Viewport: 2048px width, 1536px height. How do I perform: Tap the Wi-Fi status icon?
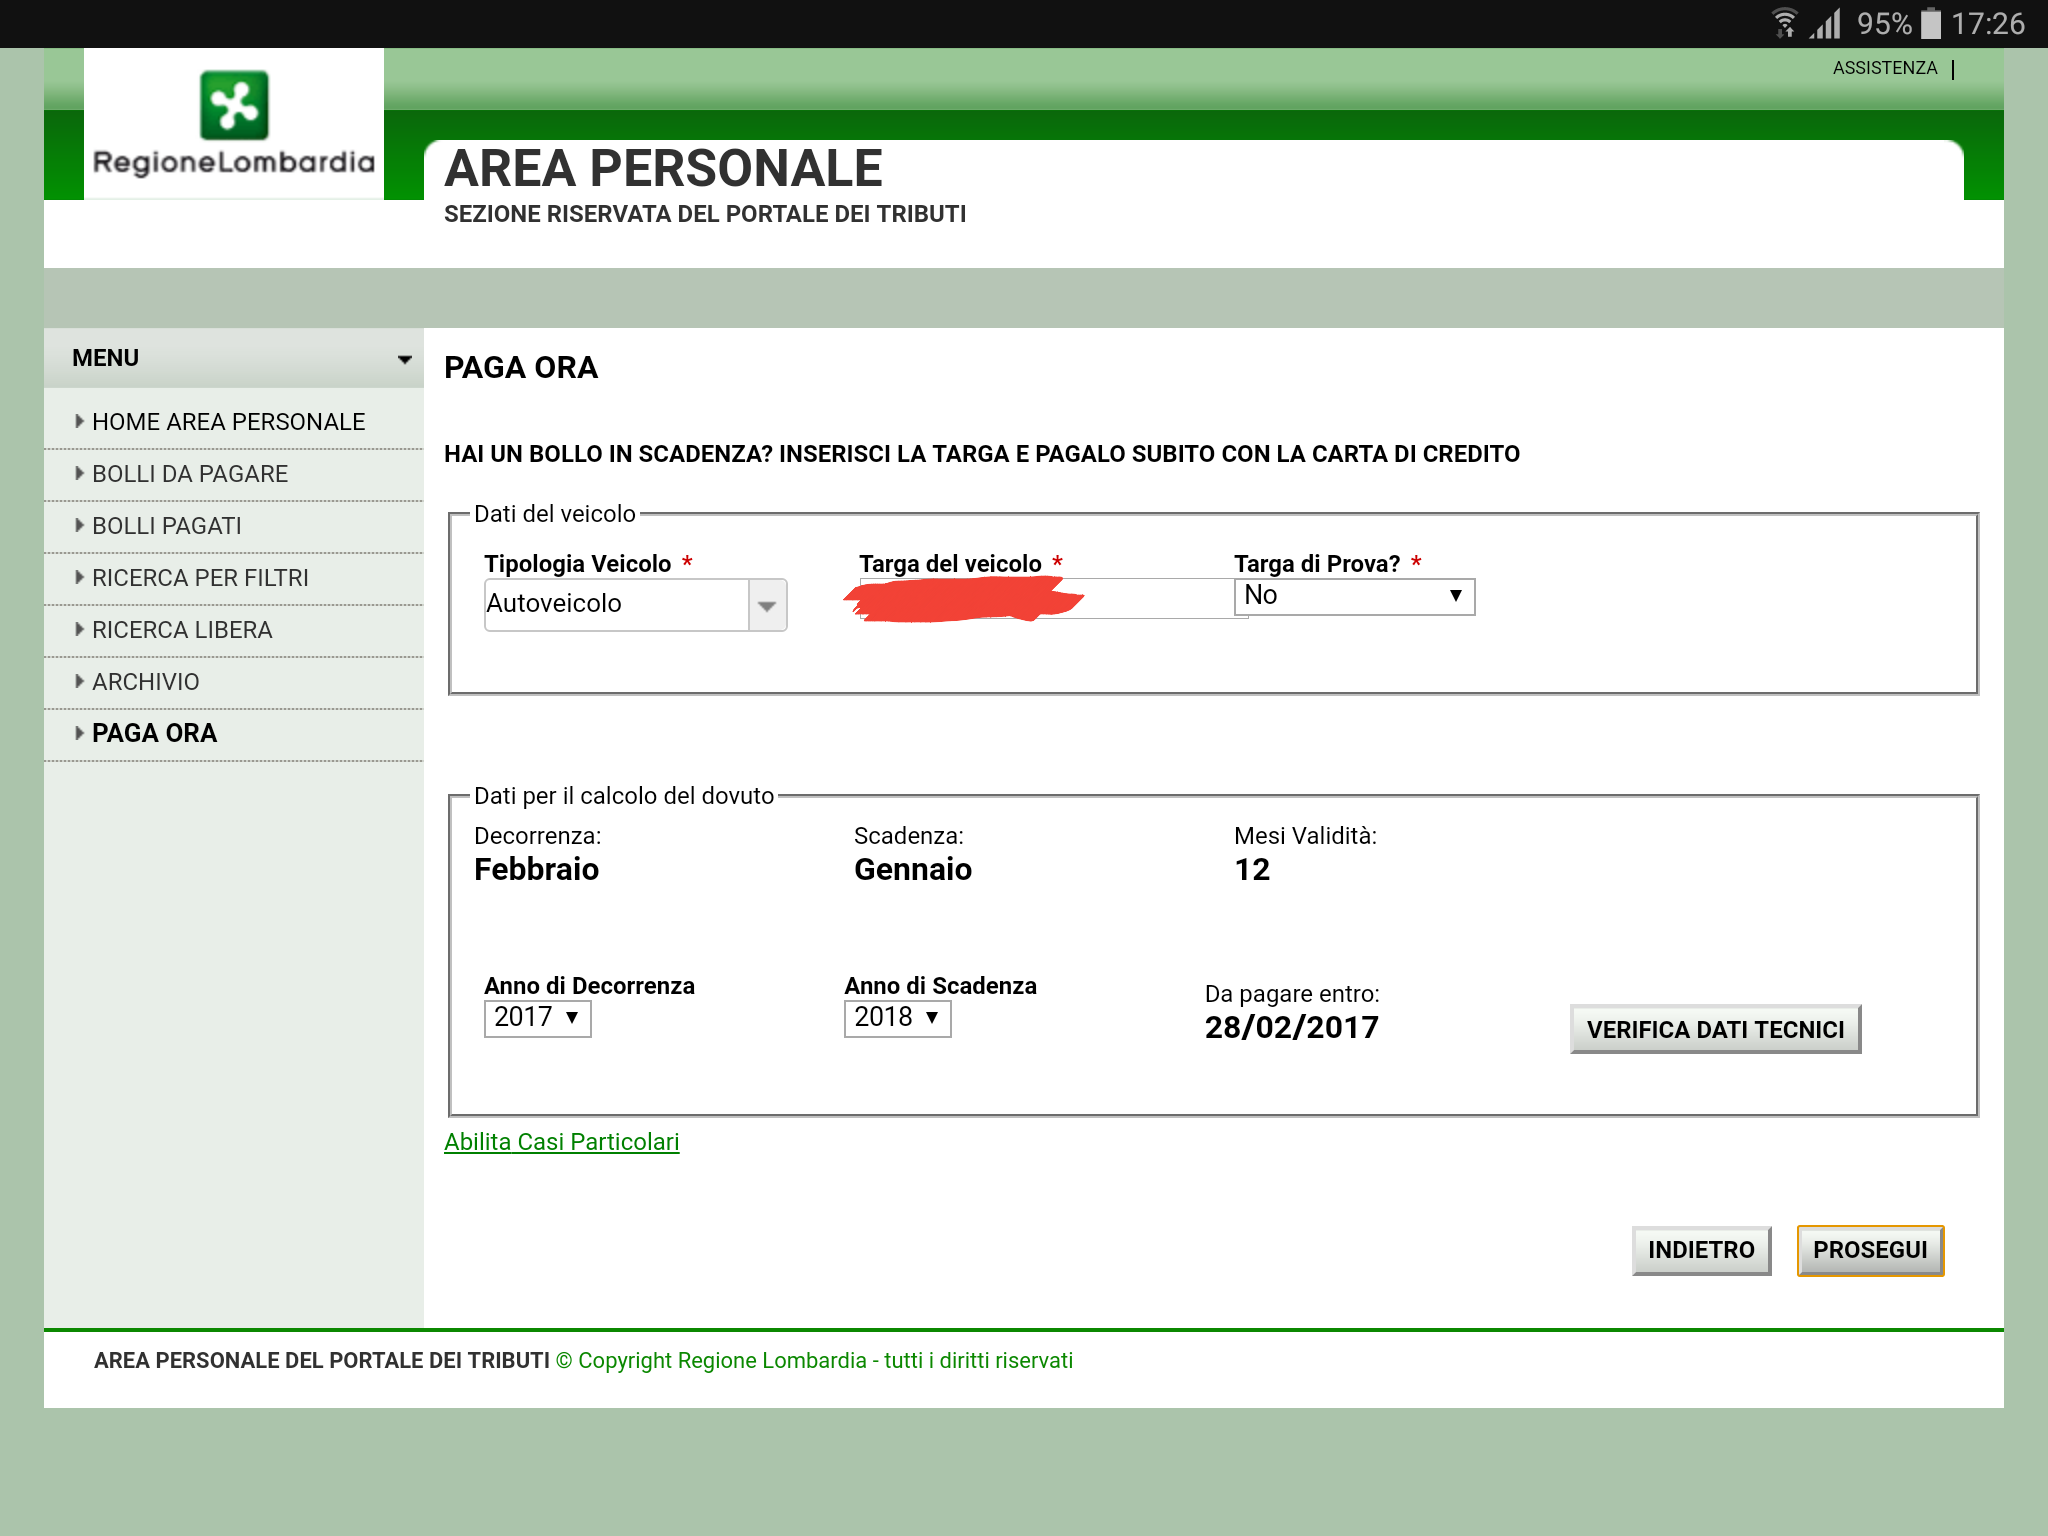(x=1785, y=23)
